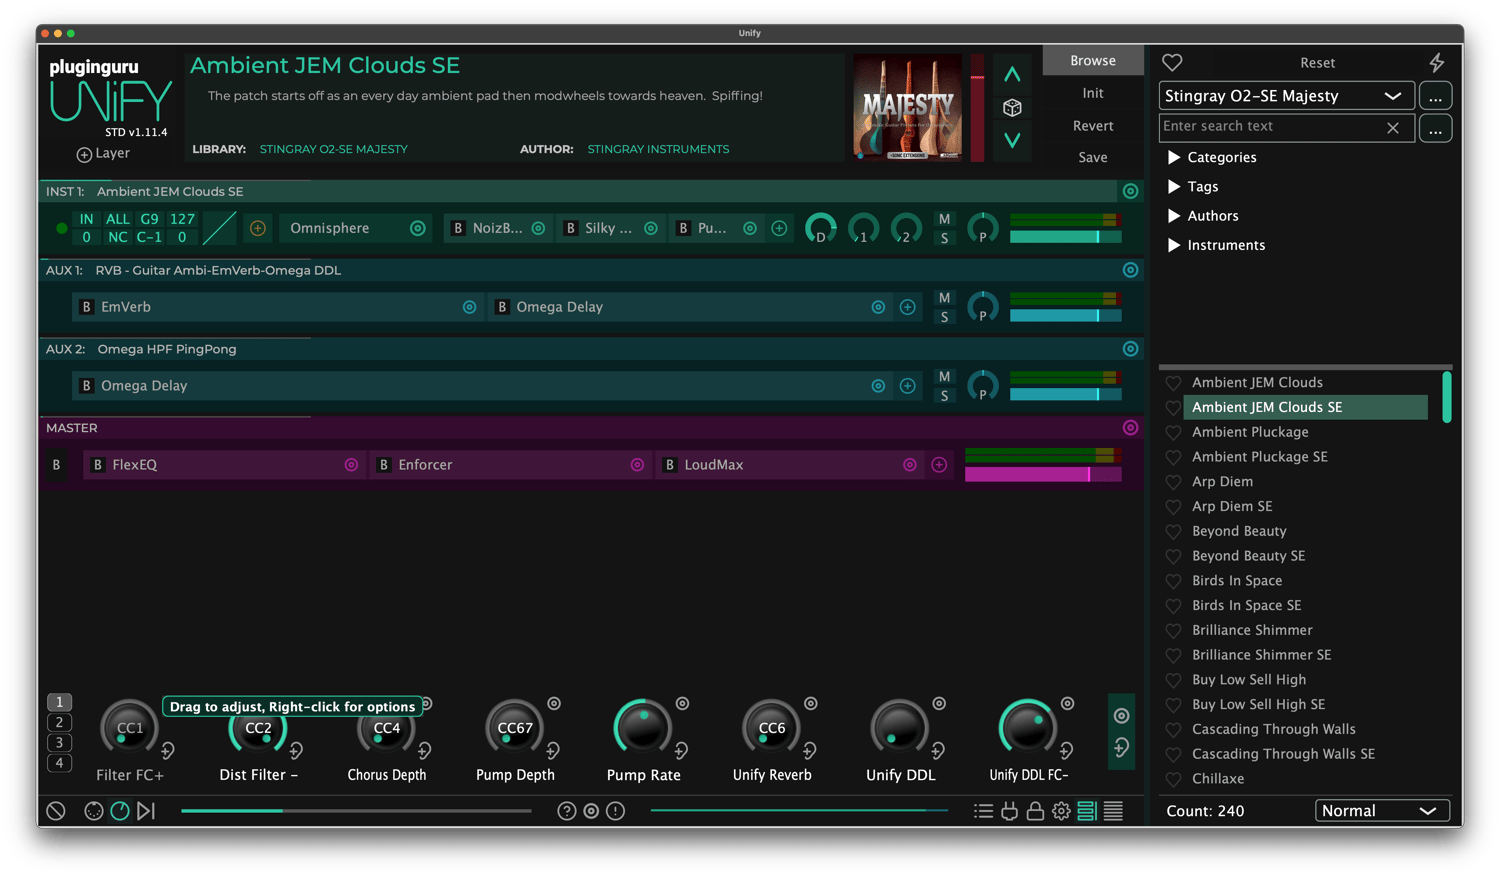
Task: Click the exclamation info icon in the footer
Action: [616, 811]
